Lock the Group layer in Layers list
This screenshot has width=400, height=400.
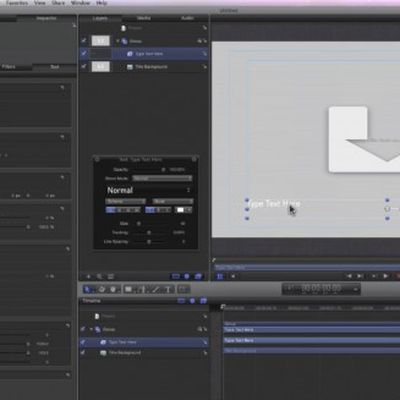pyautogui.click(x=205, y=41)
